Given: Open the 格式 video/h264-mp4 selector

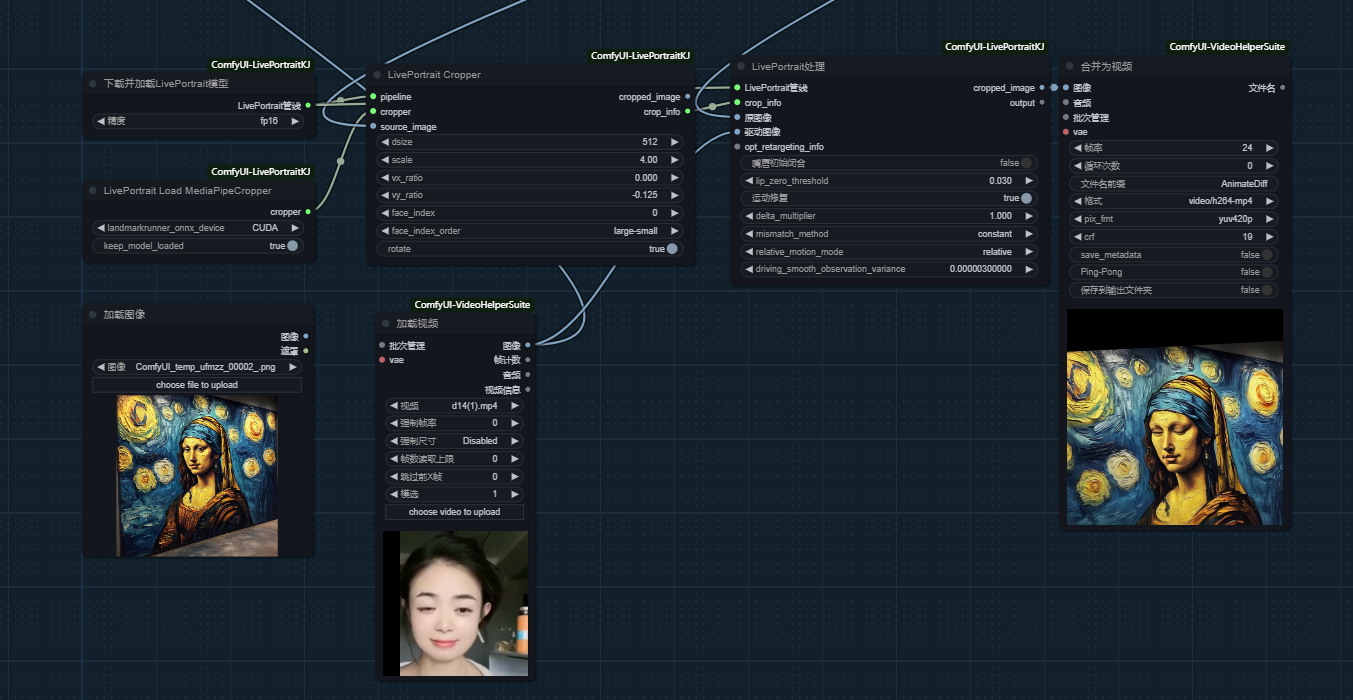Looking at the screenshot, I should (1174, 201).
